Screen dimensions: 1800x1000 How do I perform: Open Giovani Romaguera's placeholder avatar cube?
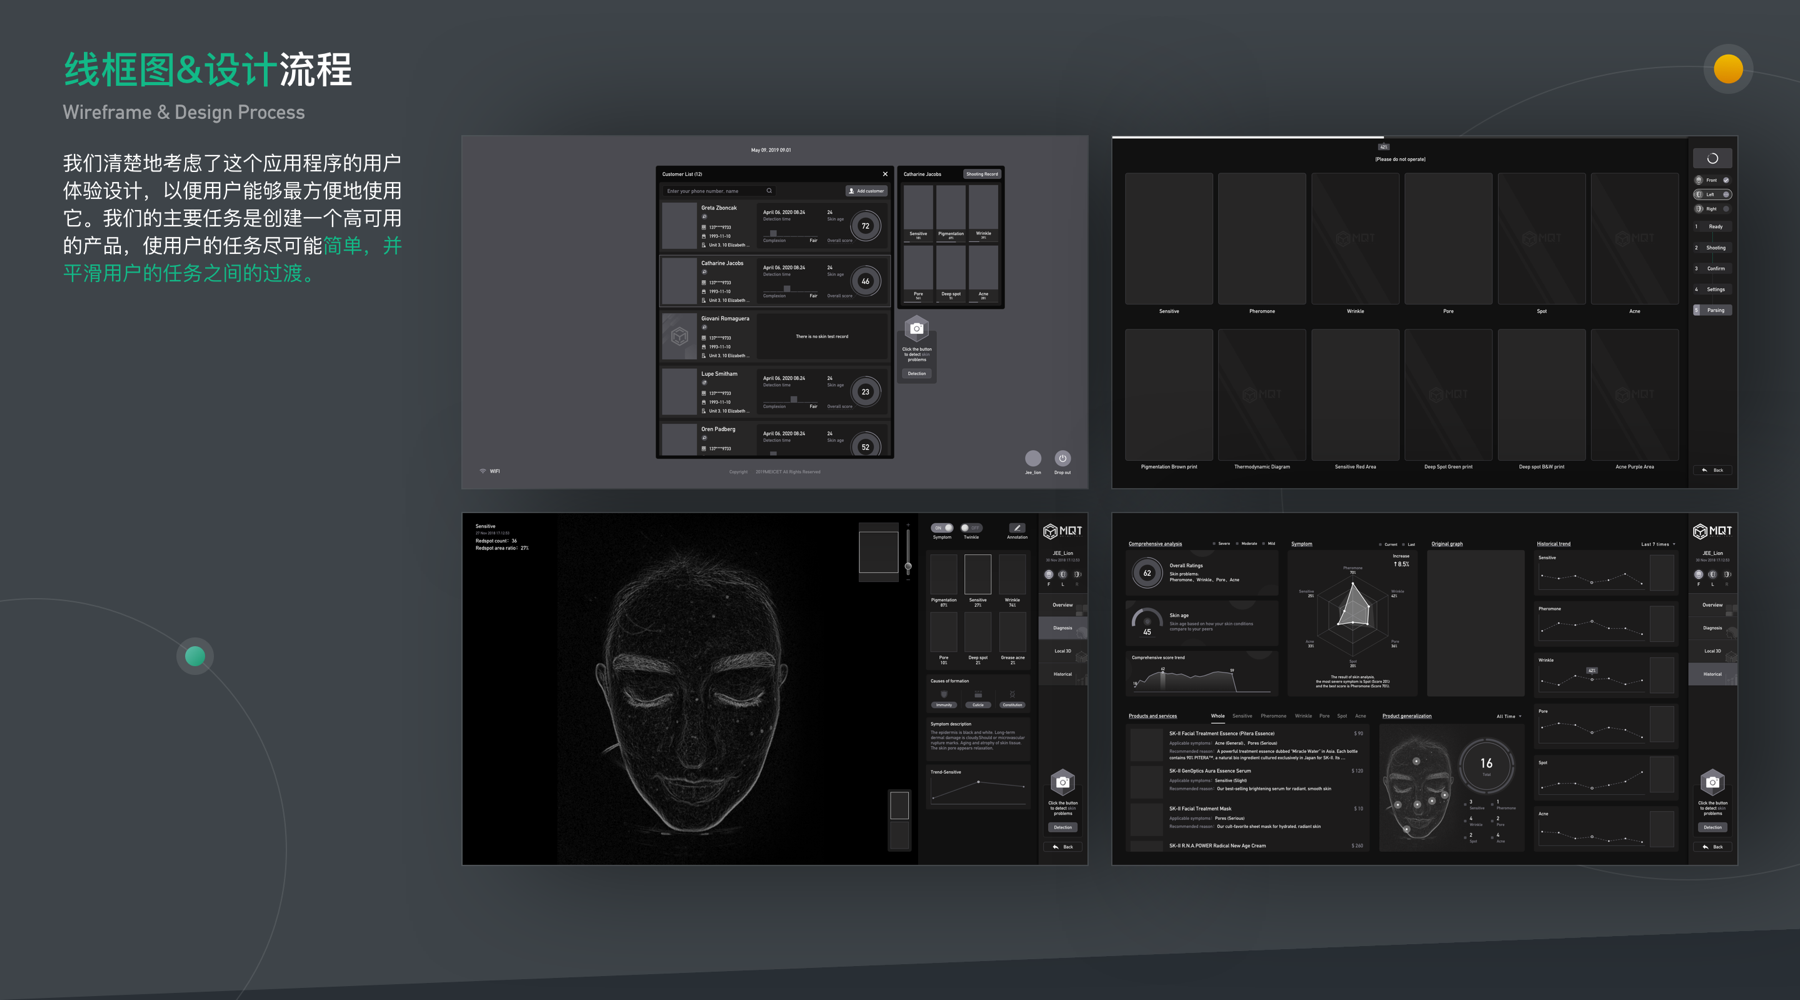click(x=680, y=337)
